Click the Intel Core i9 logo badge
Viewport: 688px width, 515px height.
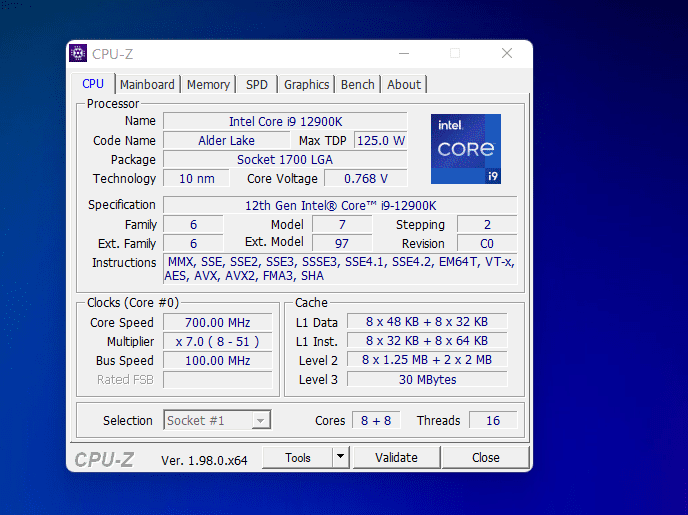[466, 149]
